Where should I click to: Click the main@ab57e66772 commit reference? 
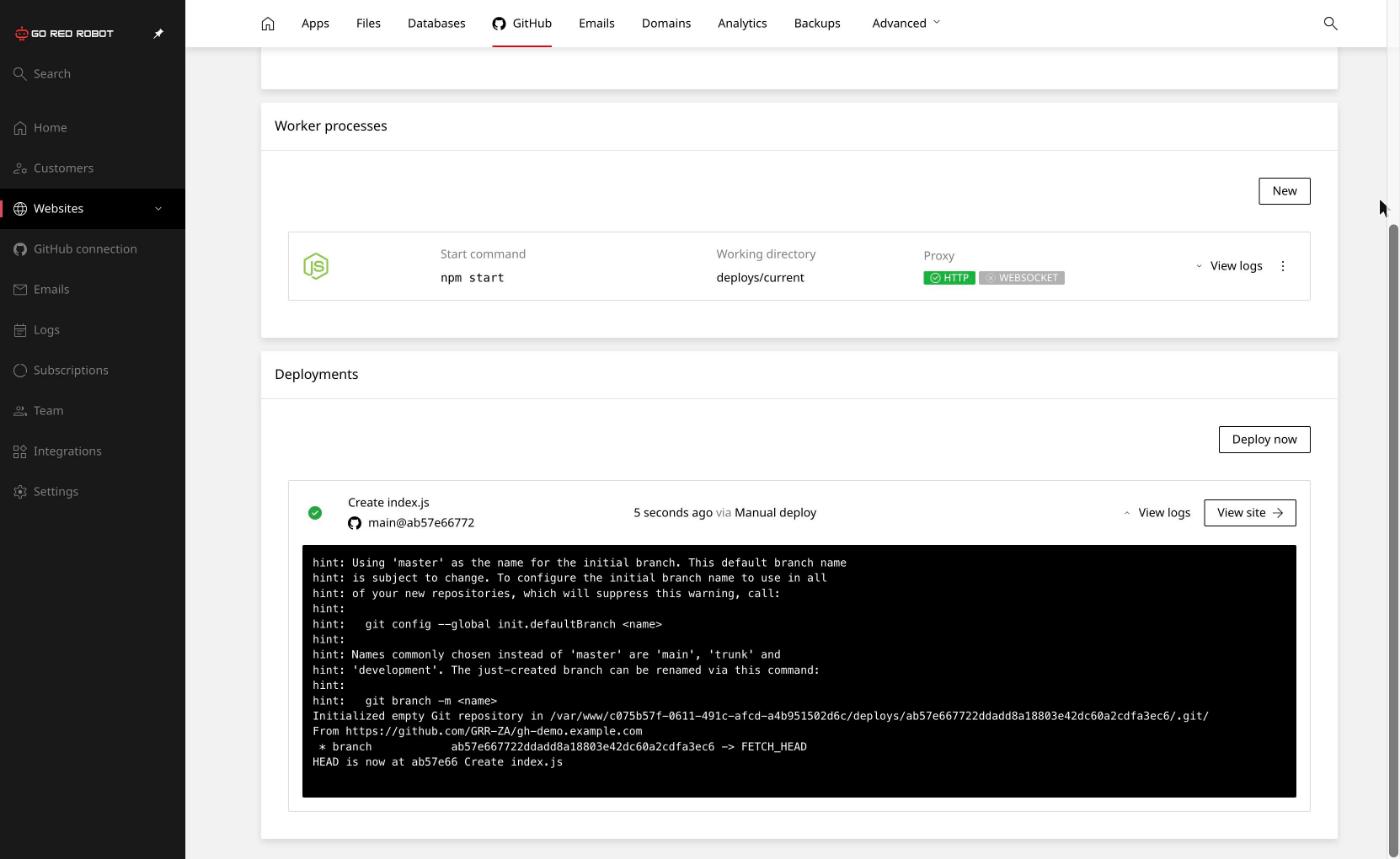421,523
